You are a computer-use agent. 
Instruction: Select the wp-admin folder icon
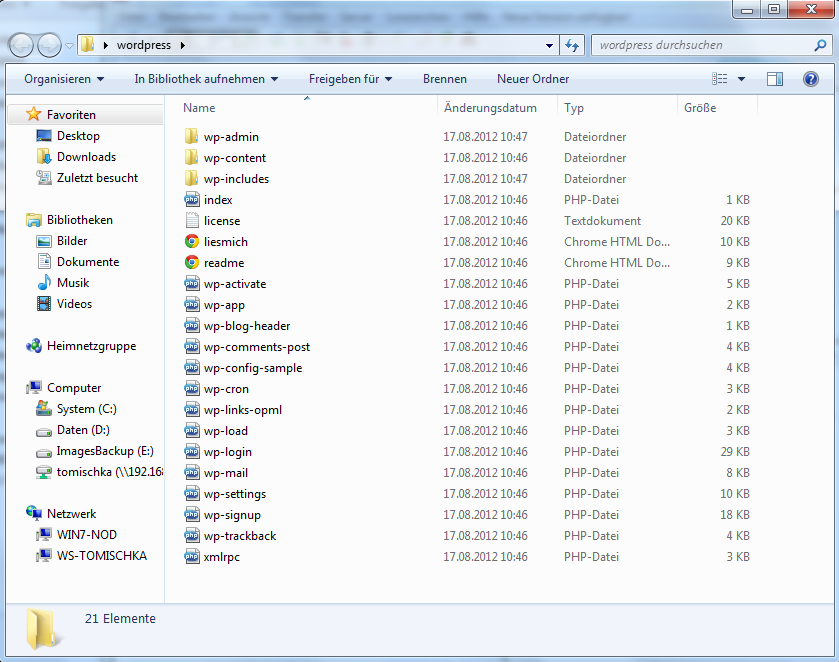[x=193, y=137]
